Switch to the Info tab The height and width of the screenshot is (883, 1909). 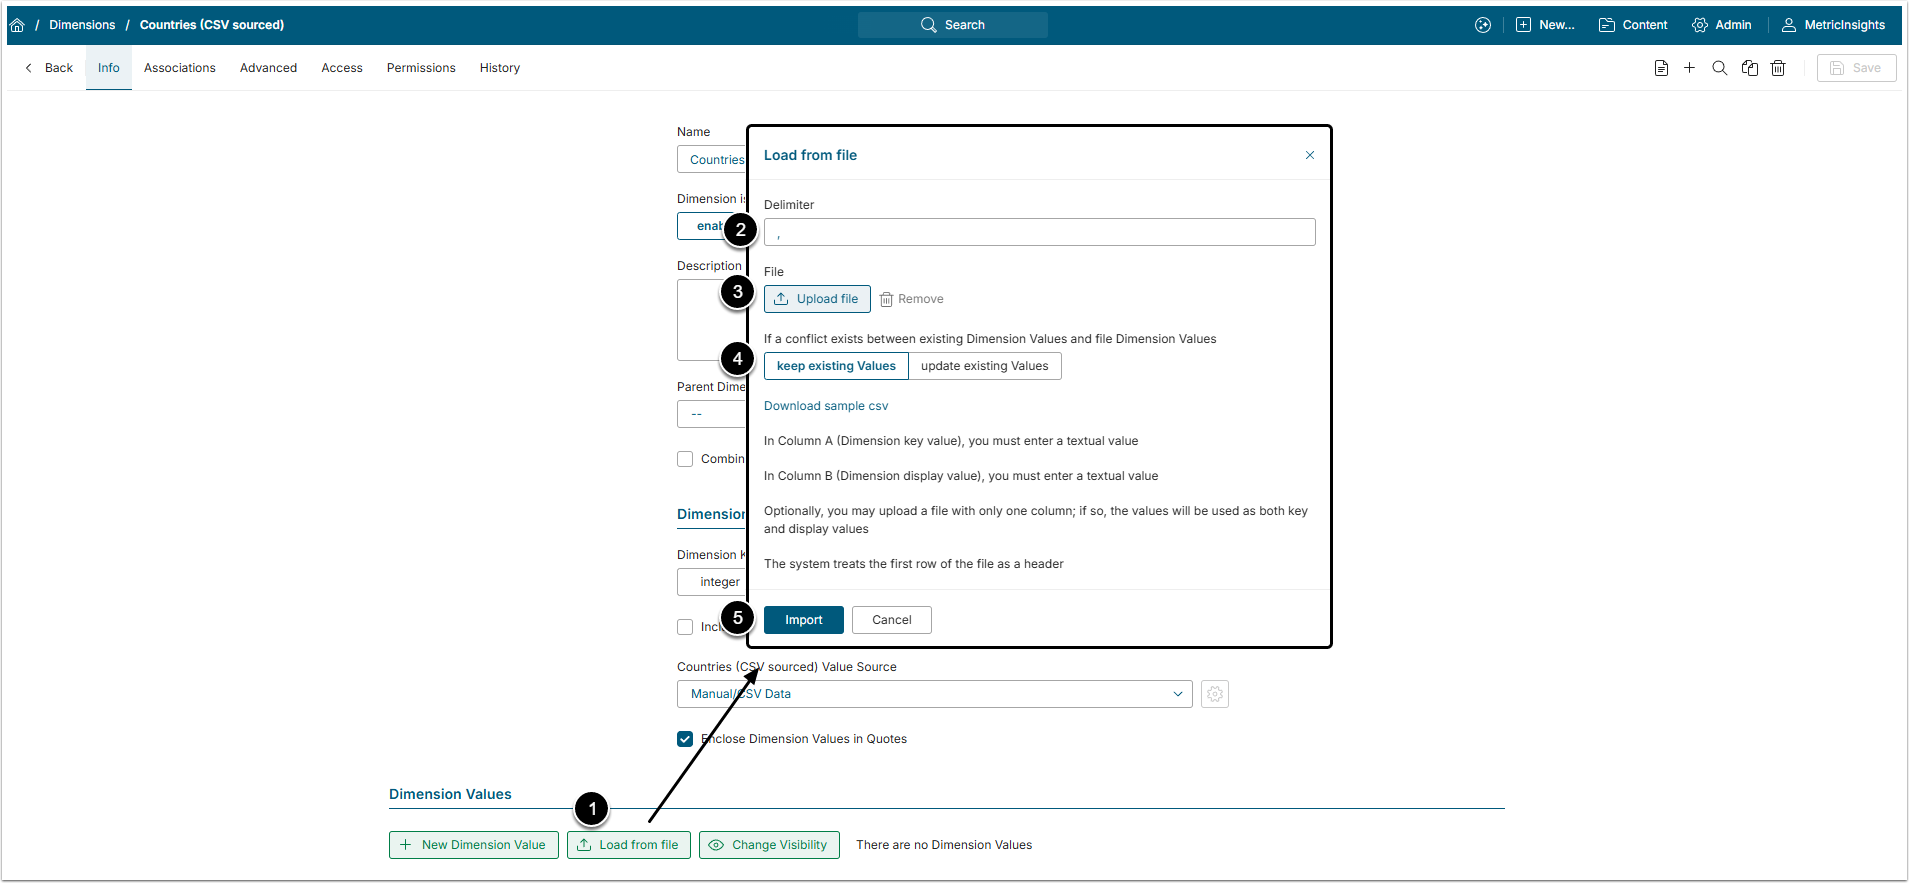[109, 68]
